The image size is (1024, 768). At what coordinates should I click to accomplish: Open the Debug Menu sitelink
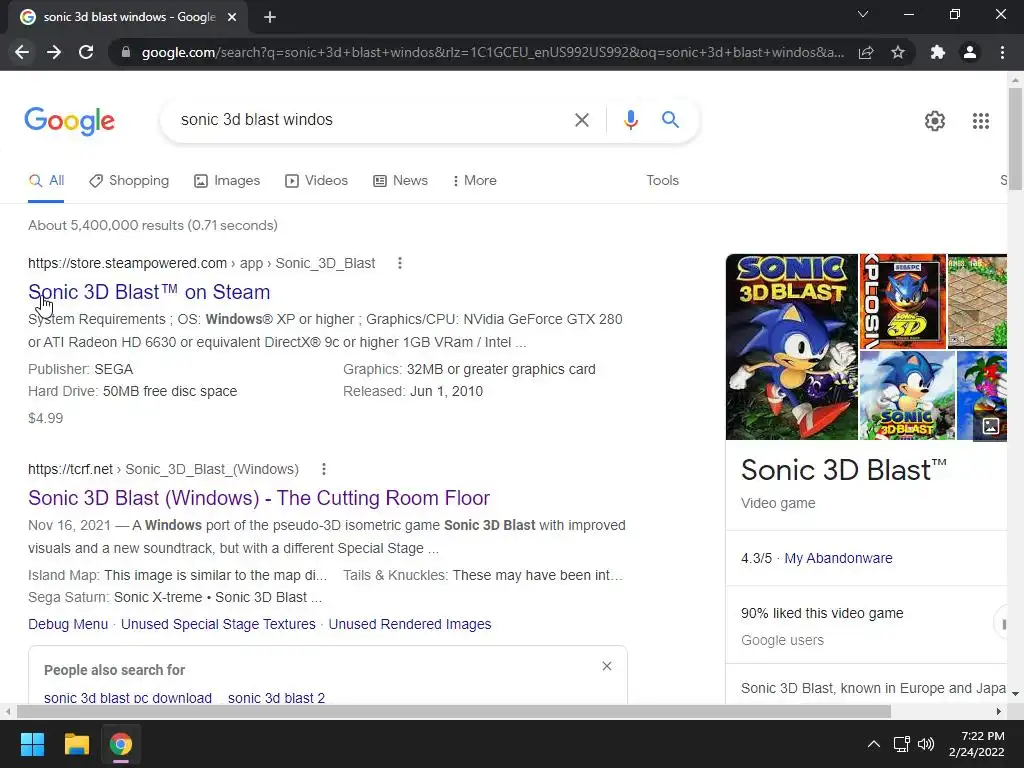click(68, 624)
